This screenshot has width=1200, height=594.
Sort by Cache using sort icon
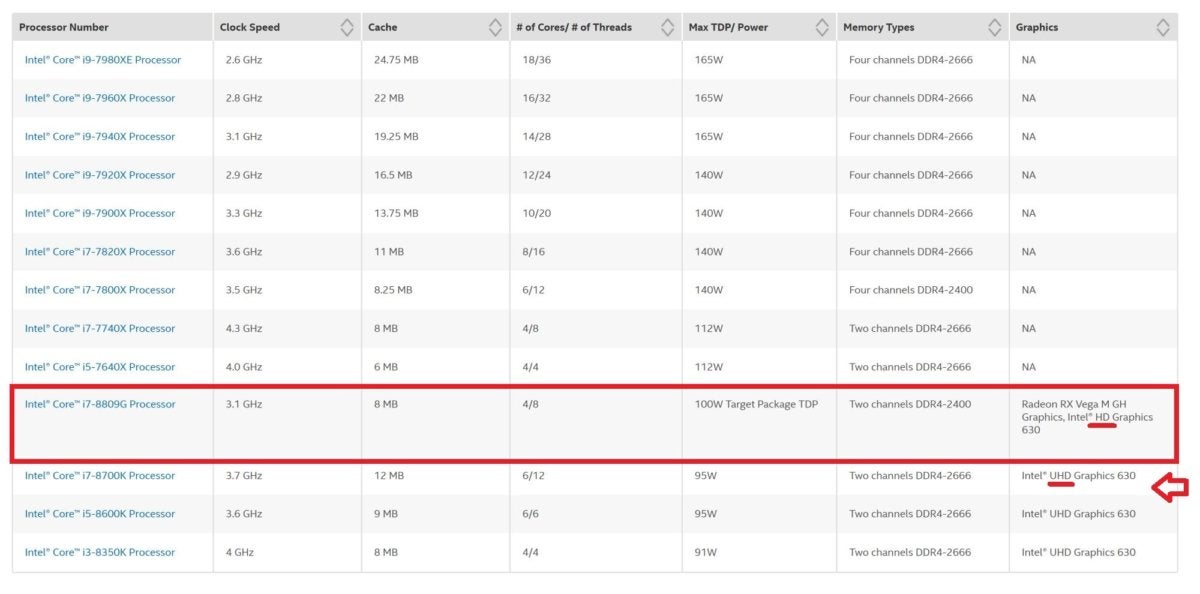click(x=495, y=27)
